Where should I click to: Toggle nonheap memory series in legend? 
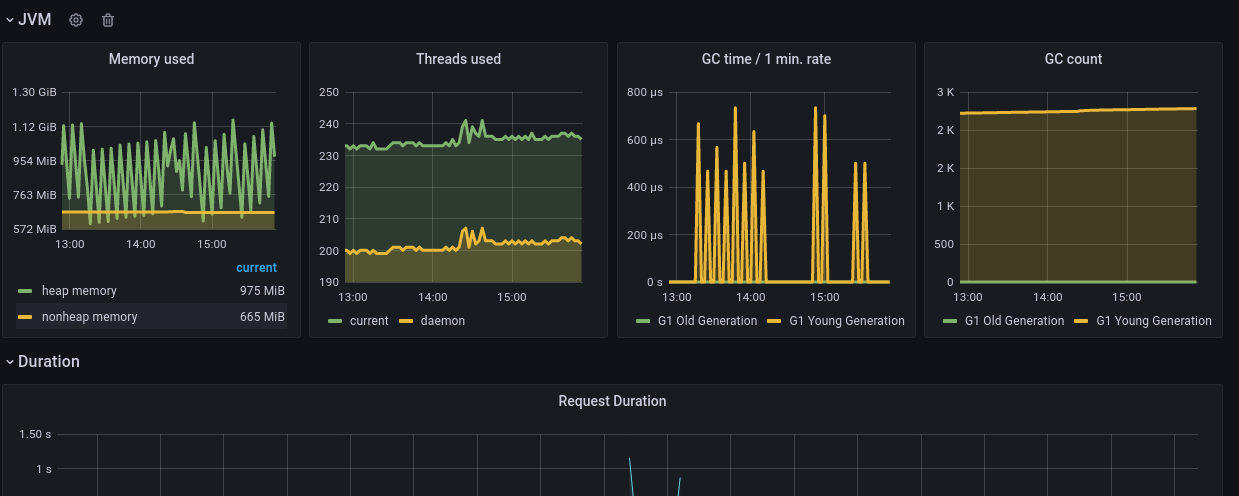[x=89, y=317]
